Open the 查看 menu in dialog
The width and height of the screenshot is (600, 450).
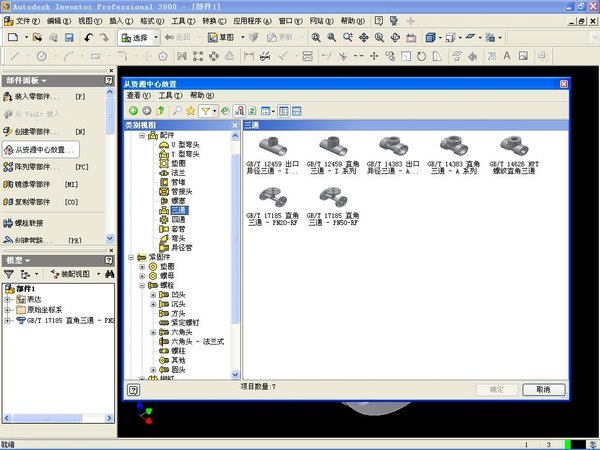[x=139, y=95]
